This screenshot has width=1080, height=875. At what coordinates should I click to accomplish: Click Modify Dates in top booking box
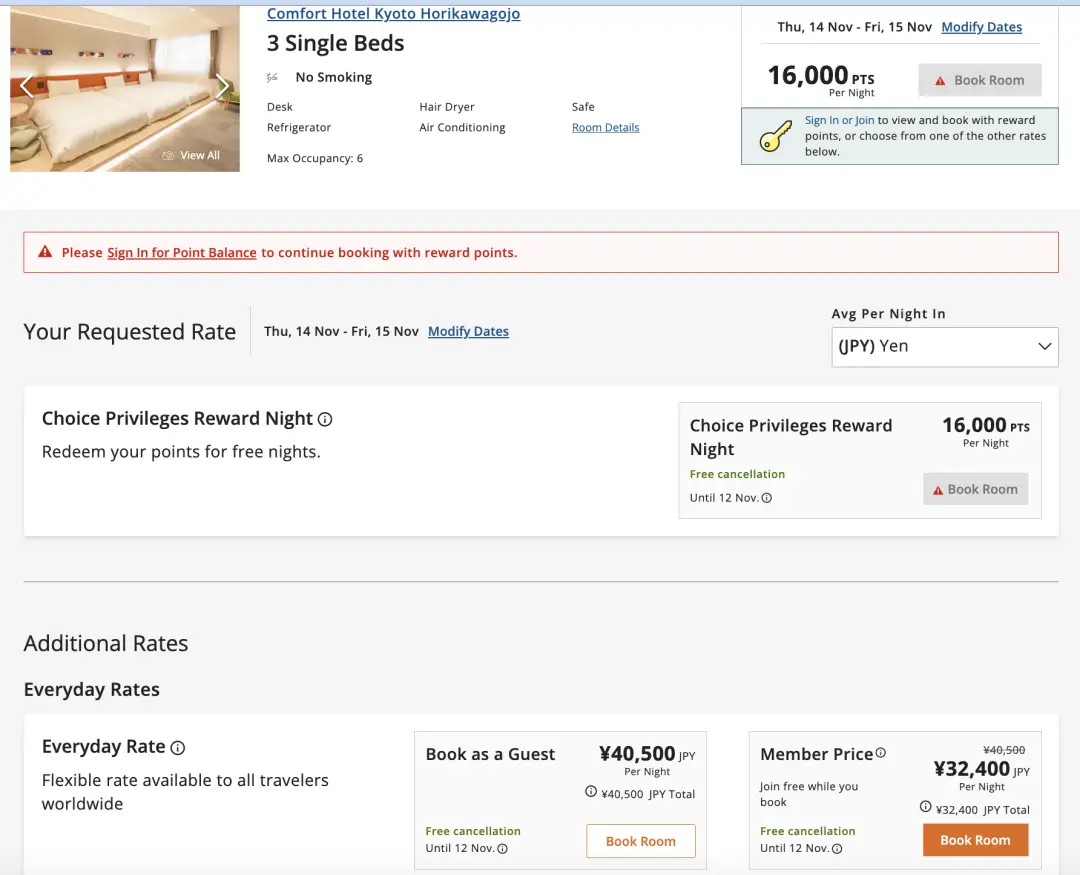click(x=981, y=27)
